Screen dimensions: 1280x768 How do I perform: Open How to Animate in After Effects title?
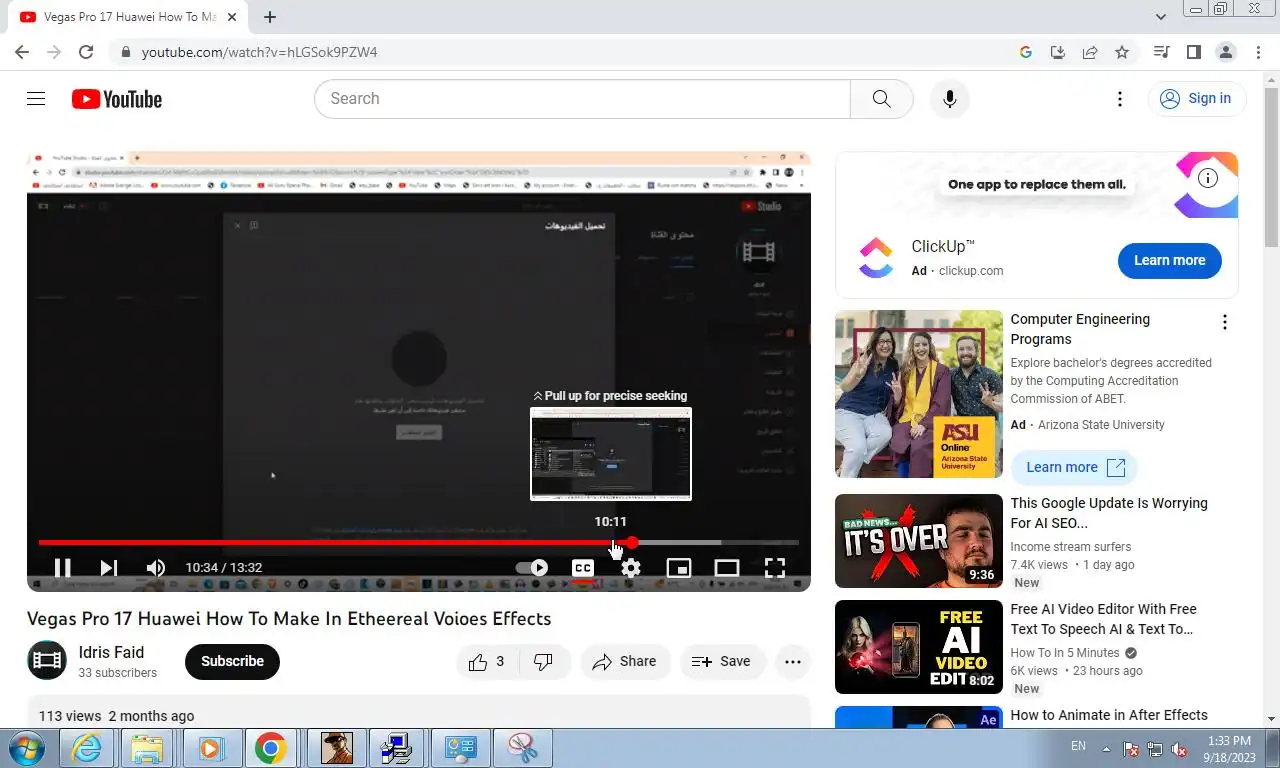tap(1109, 715)
